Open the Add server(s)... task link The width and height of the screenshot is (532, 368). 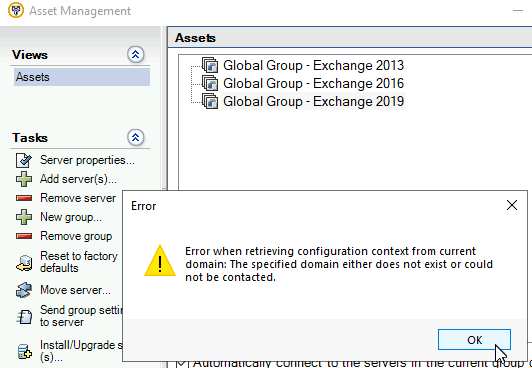[x=78, y=179]
